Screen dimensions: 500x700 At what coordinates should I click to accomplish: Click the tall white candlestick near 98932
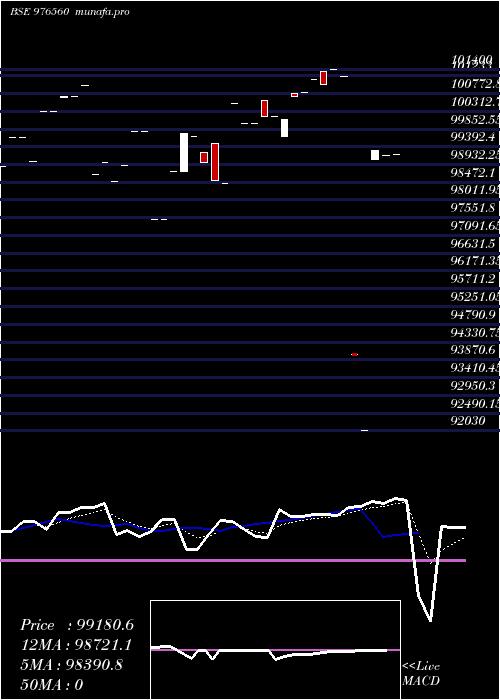pos(184,152)
